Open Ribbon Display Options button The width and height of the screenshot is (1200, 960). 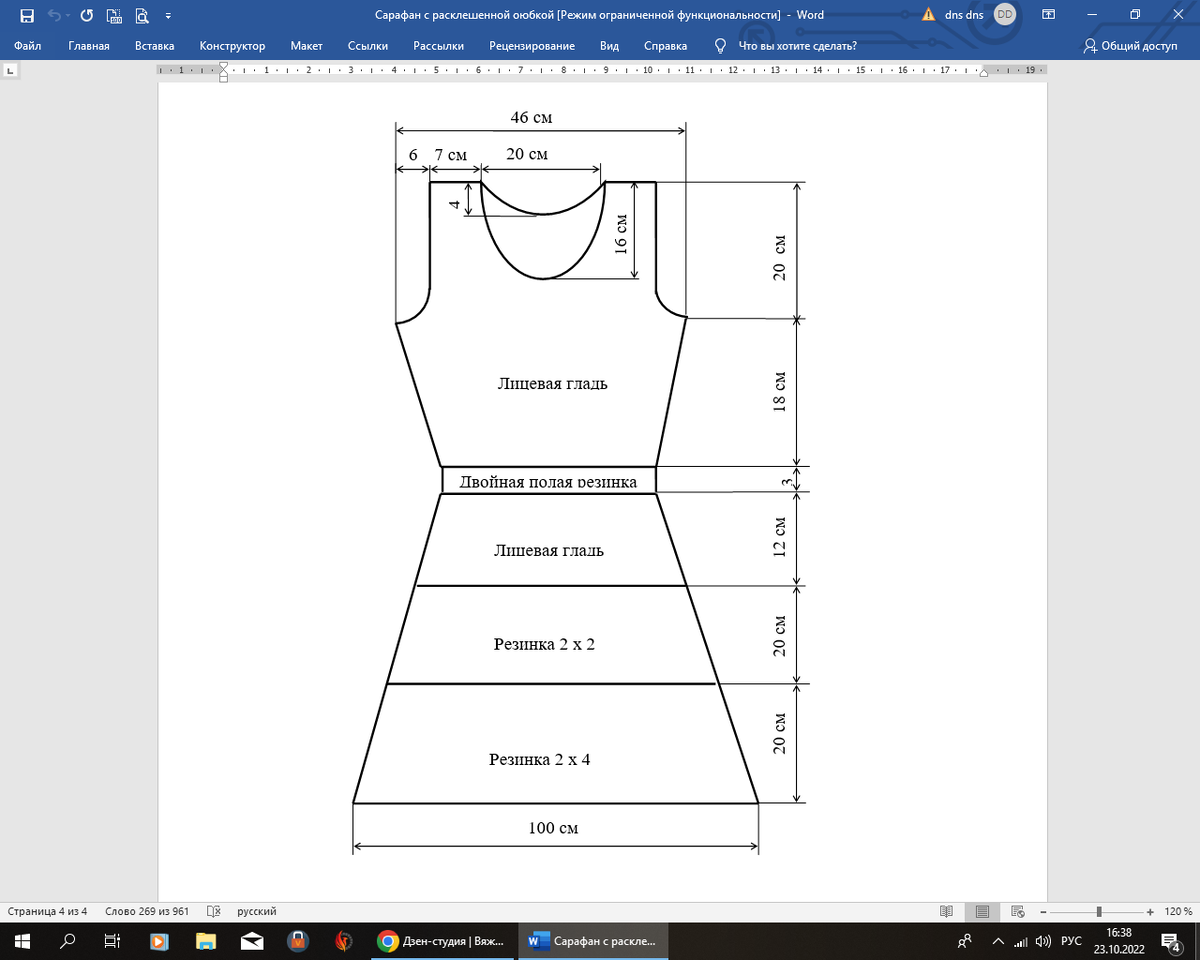(x=1048, y=15)
